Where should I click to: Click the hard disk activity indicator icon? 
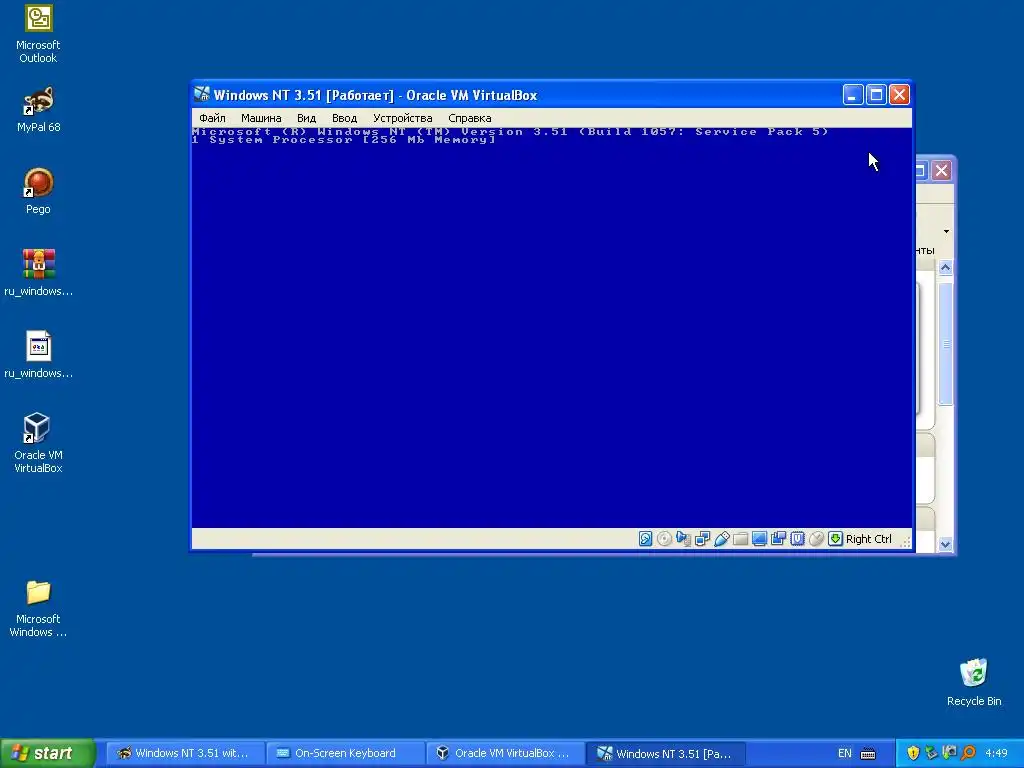click(645, 539)
